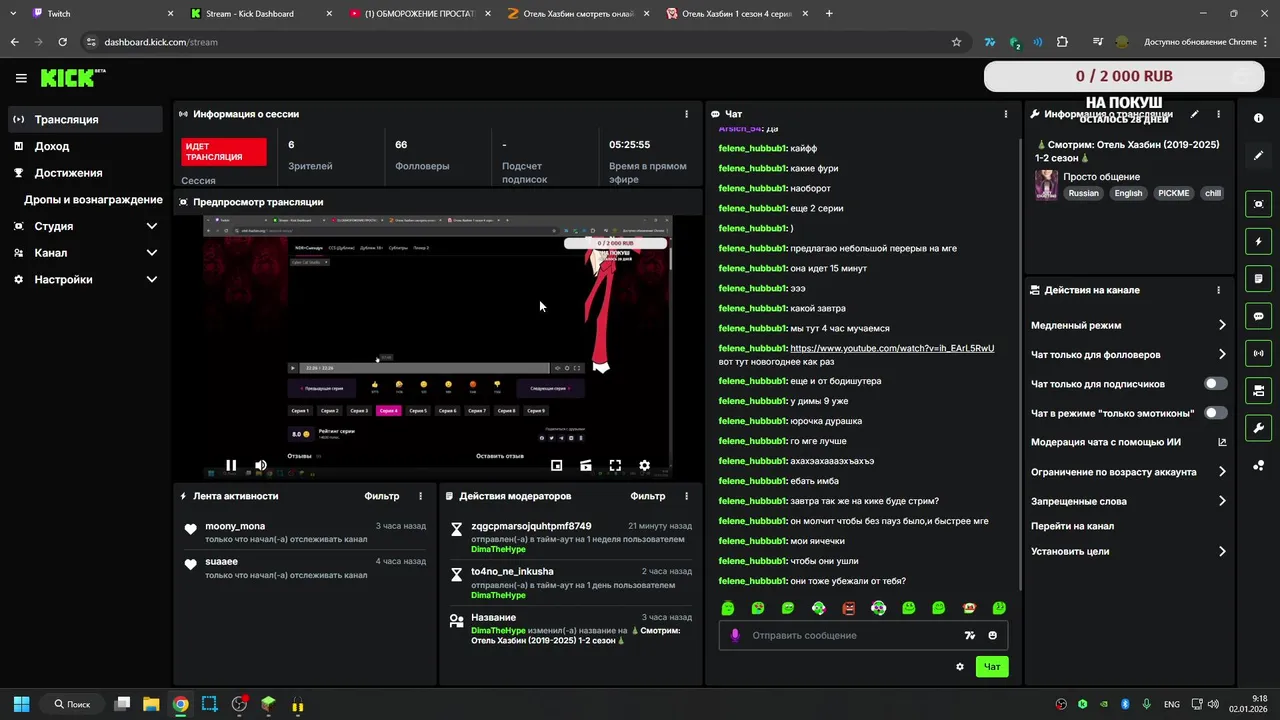This screenshot has width=1280, height=720.
Task: Open moderator actions three-dot menu
Action: [686, 496]
